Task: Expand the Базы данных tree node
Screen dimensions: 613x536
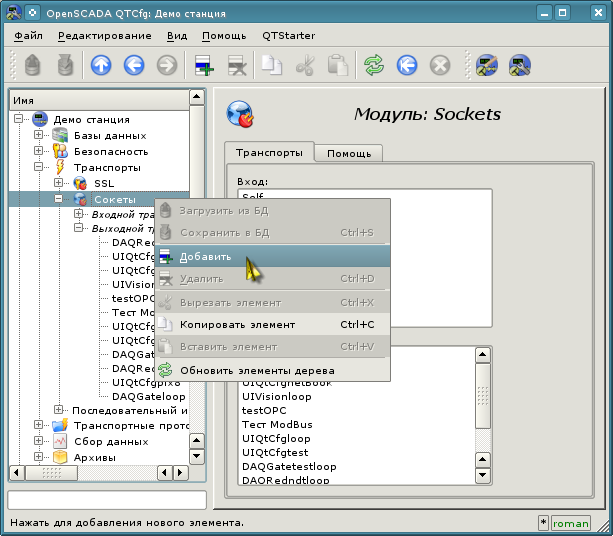Action: pyautogui.click(x=39, y=135)
